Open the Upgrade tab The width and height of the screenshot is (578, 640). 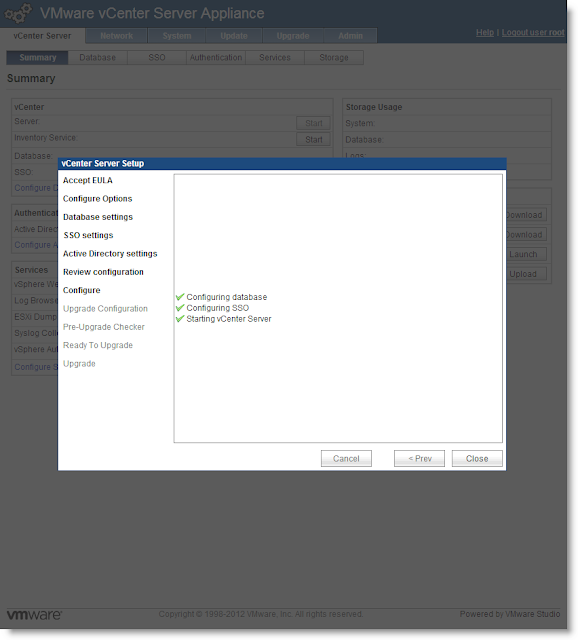click(293, 36)
